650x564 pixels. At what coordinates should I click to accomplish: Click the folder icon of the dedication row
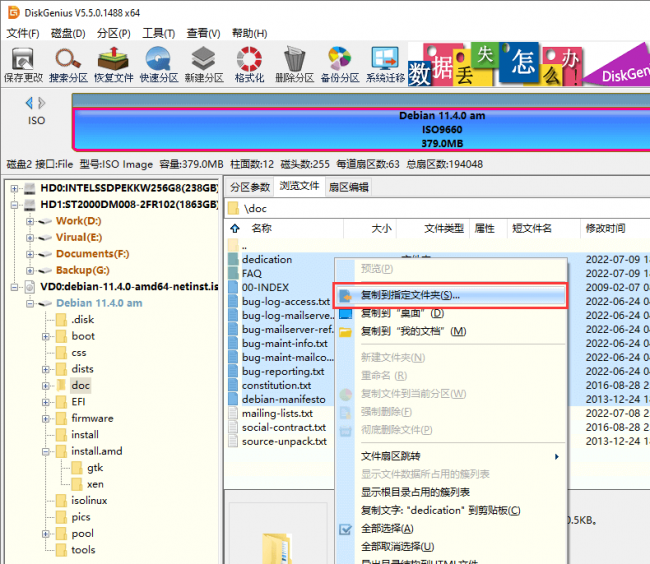point(233,259)
